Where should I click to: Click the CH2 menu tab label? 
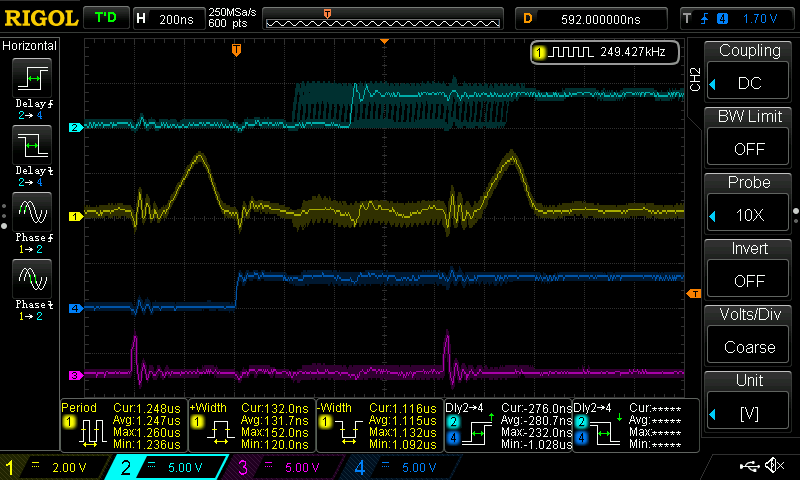[695, 79]
